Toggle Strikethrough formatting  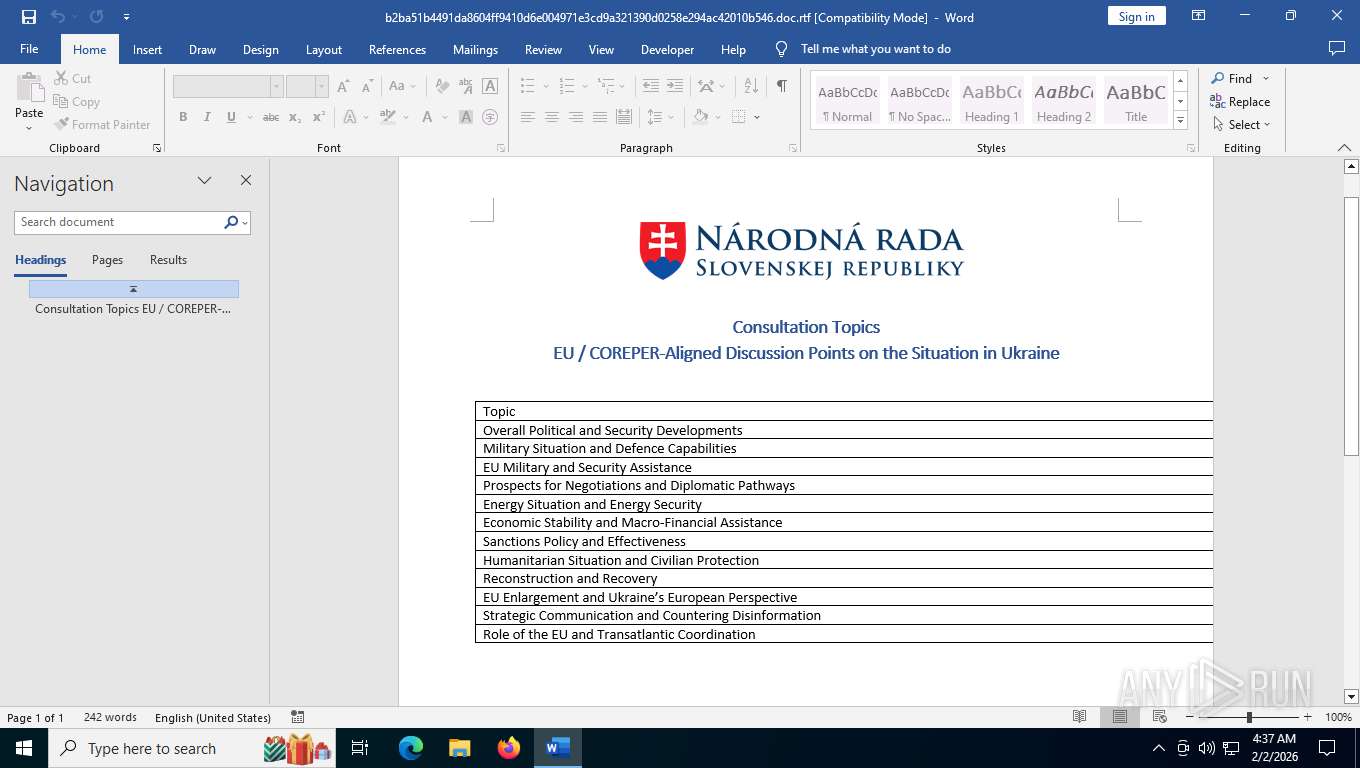271,117
